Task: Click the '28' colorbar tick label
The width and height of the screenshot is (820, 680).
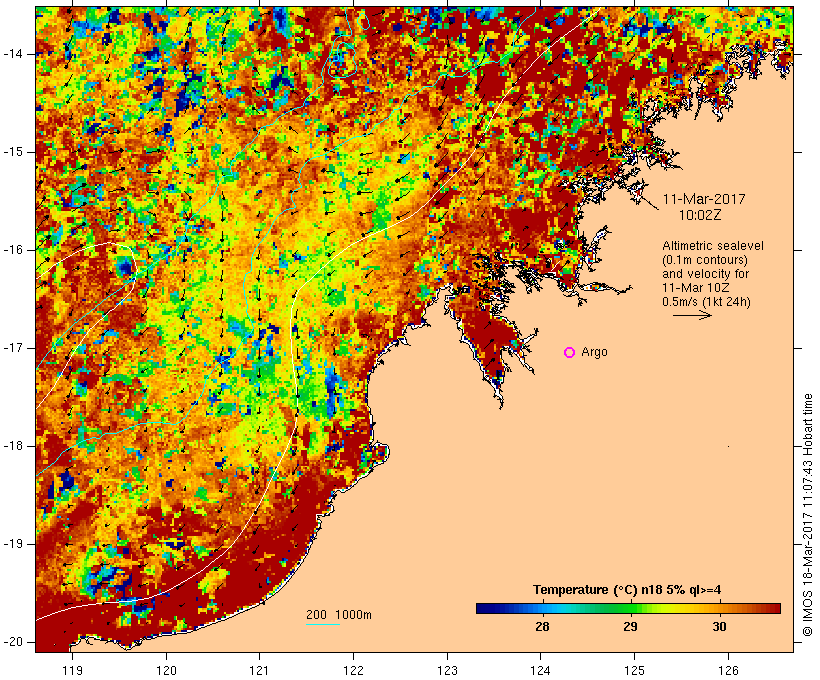Action: coord(542,627)
